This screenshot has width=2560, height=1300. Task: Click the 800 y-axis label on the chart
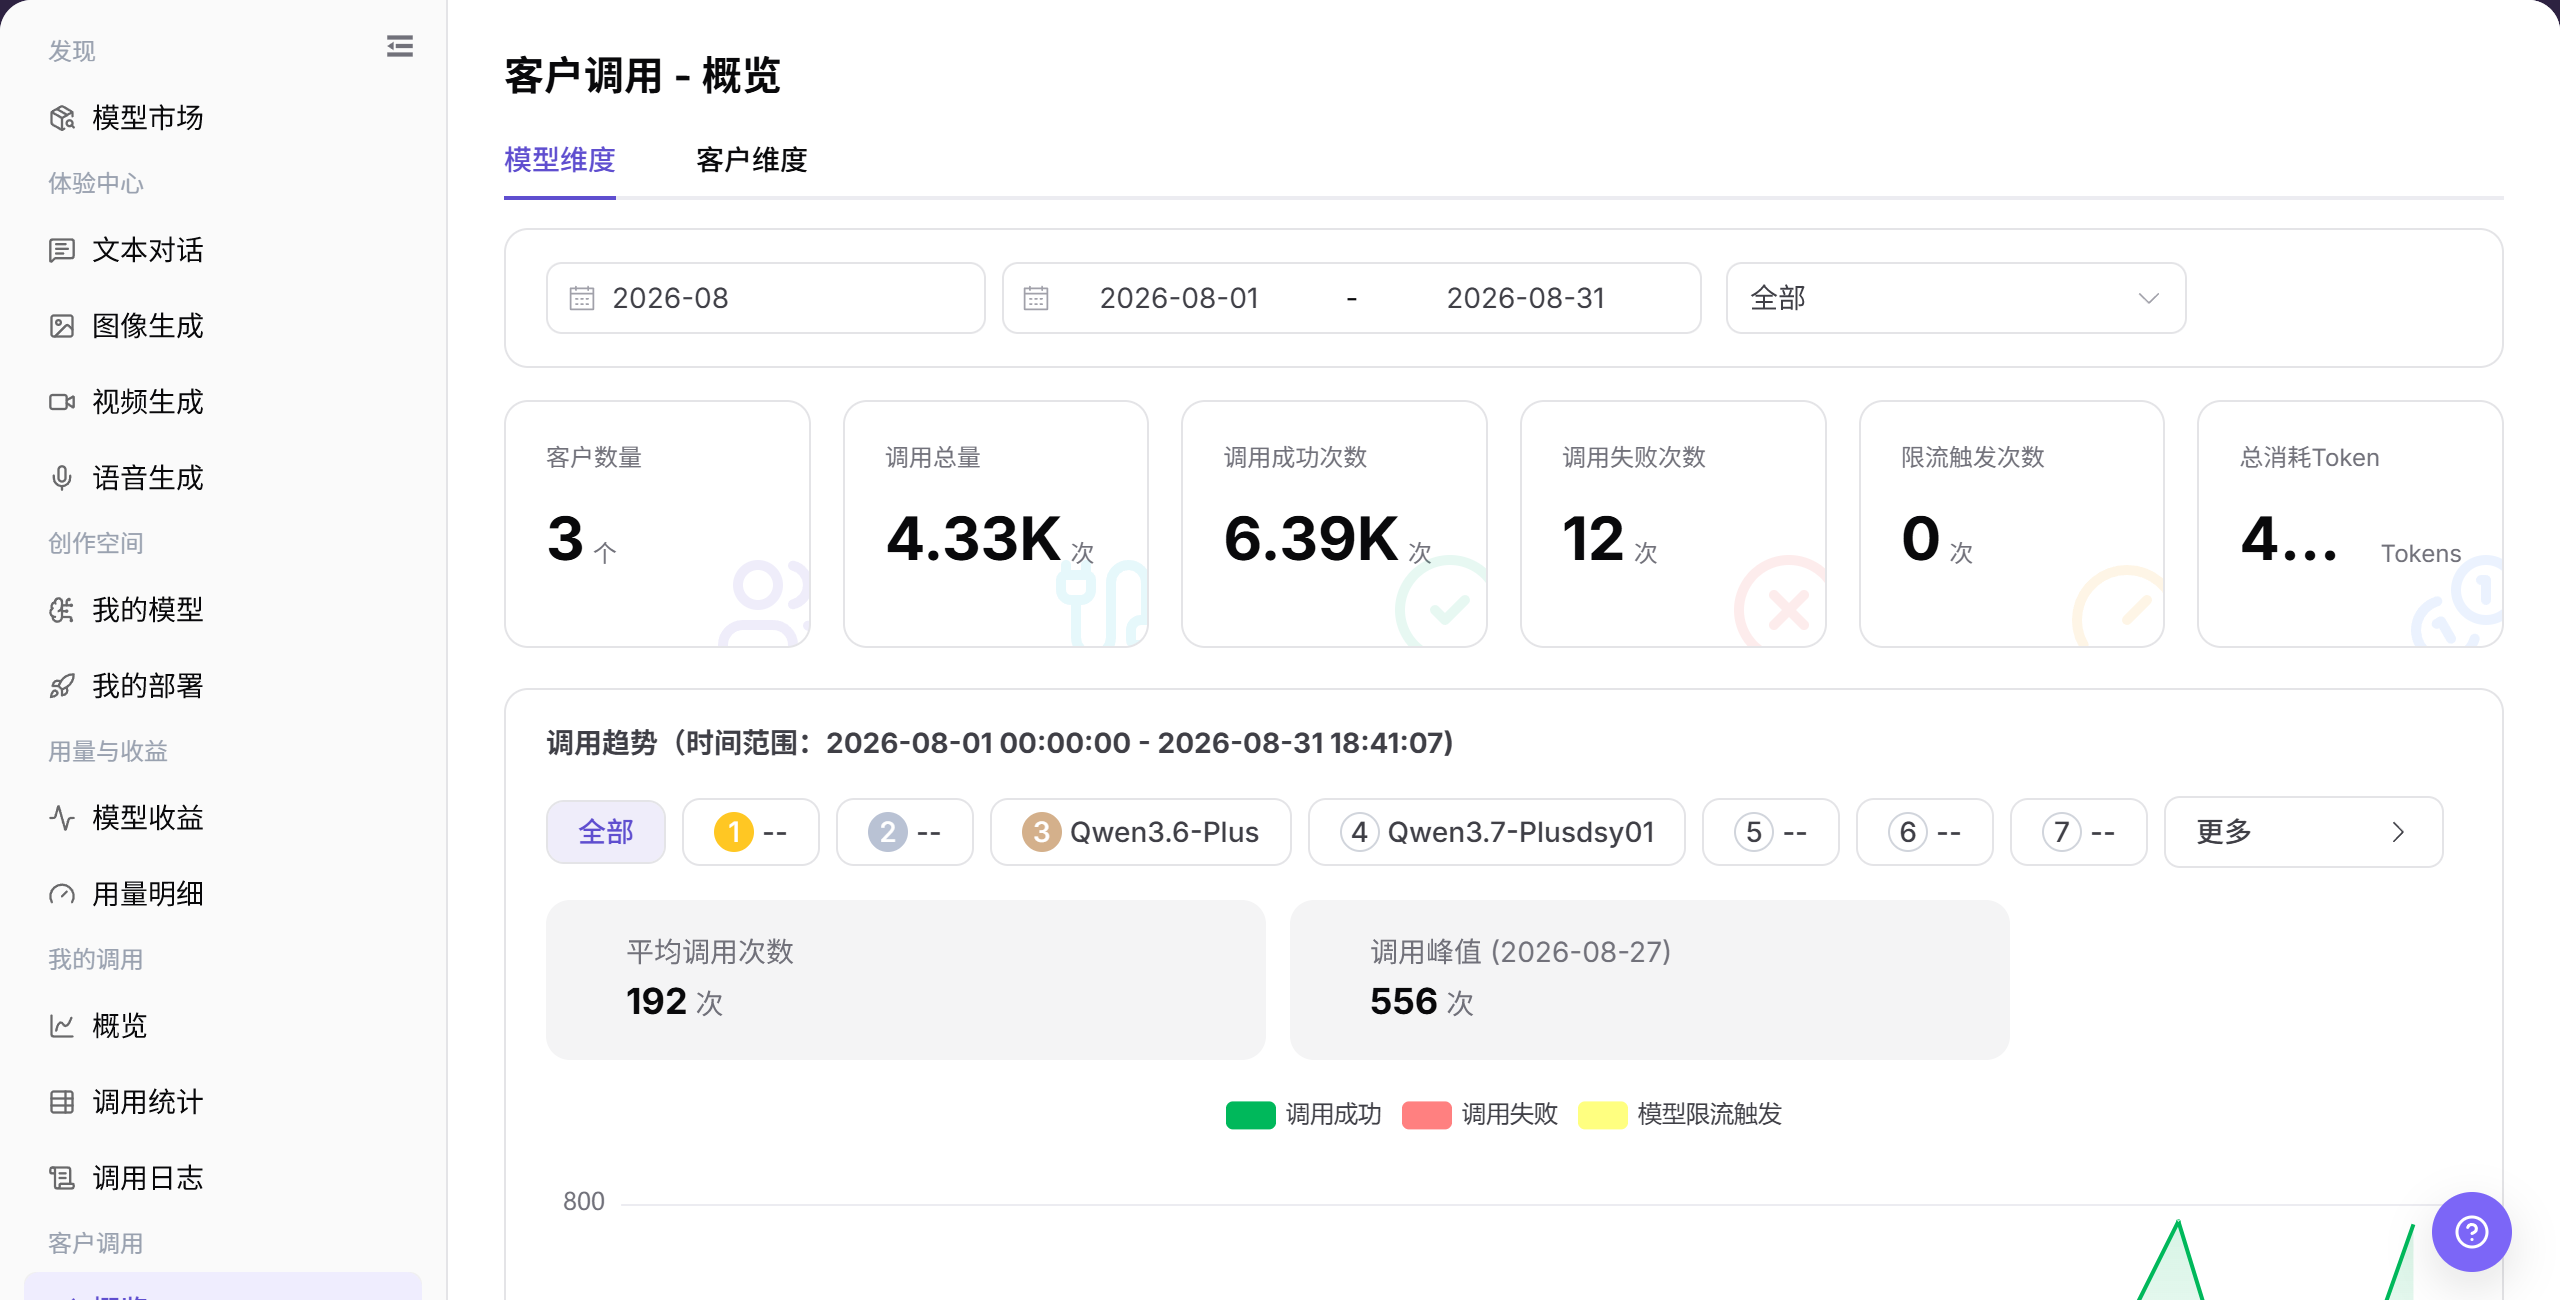(584, 1202)
